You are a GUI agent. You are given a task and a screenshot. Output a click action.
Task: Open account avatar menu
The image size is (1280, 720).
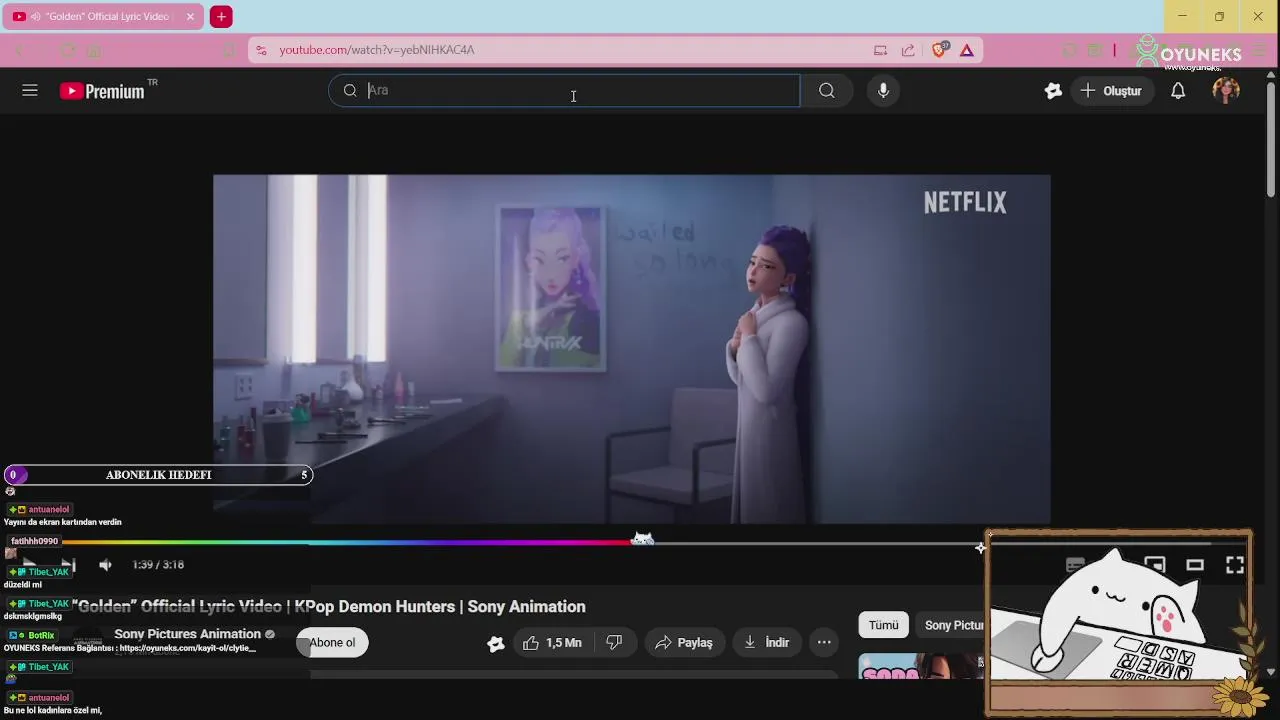[x=1226, y=91]
